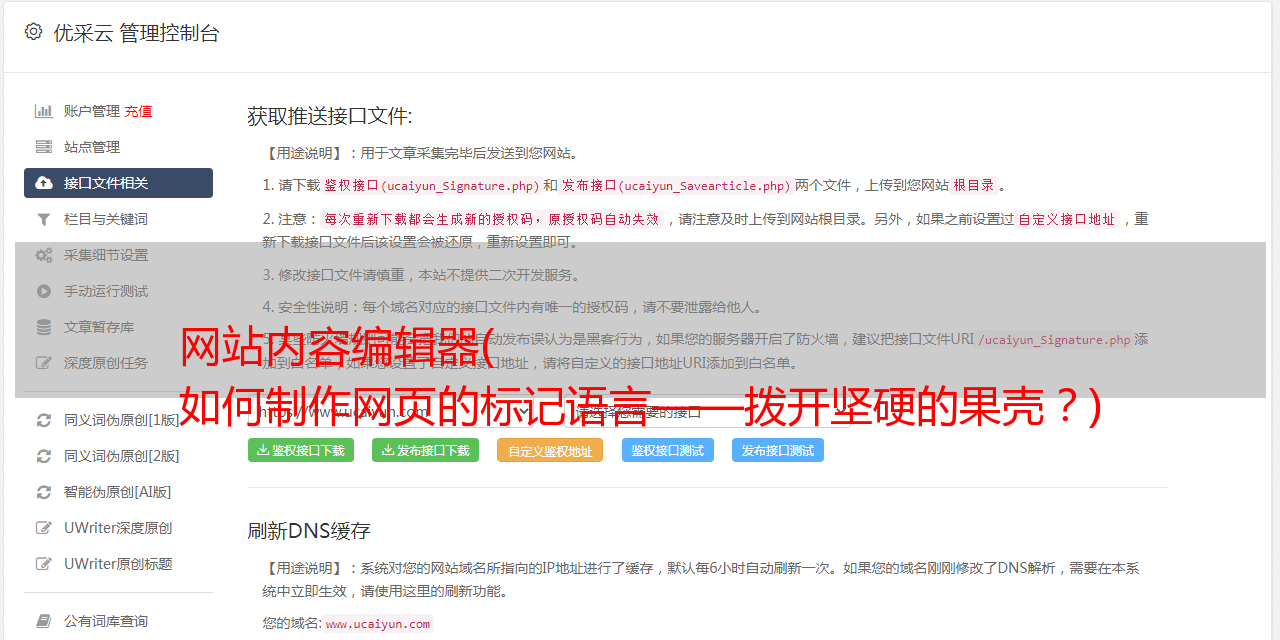Click the 刷新DNS缓存 heading
The image size is (1280, 640).
309,530
